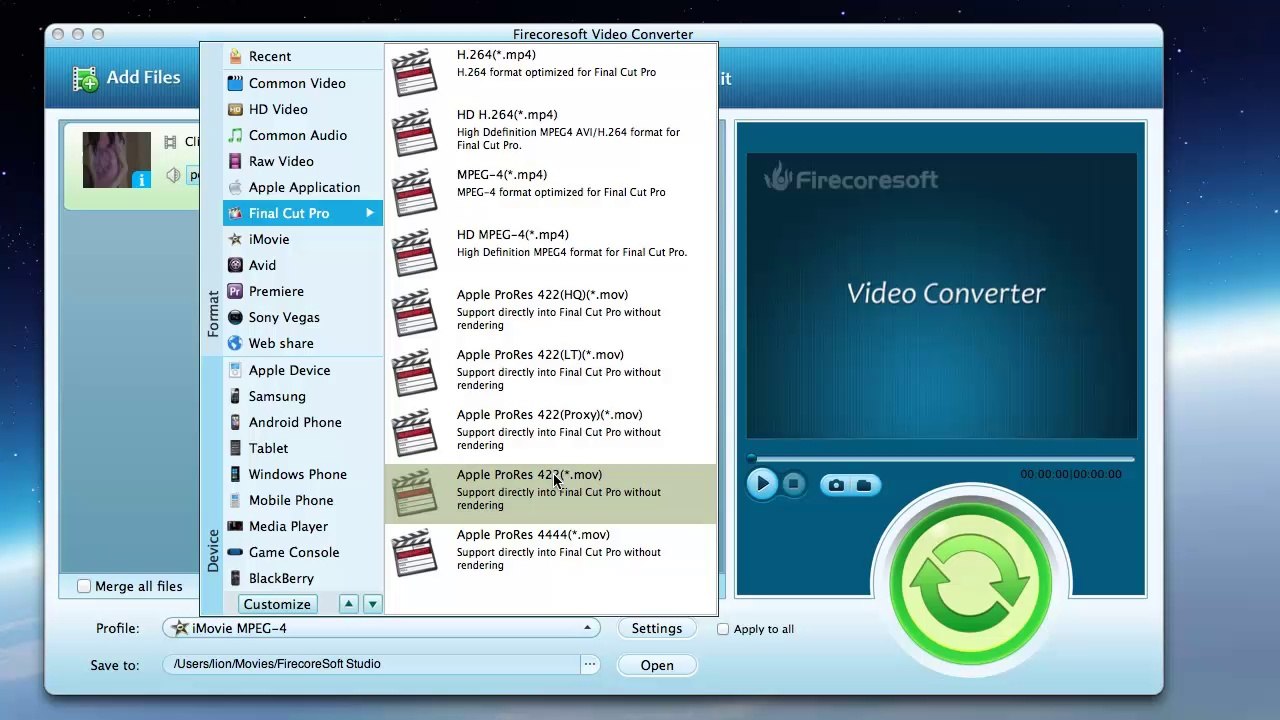Expand the Final Cut Pro submenu arrow
Image resolution: width=1280 pixels, height=720 pixels.
point(370,213)
